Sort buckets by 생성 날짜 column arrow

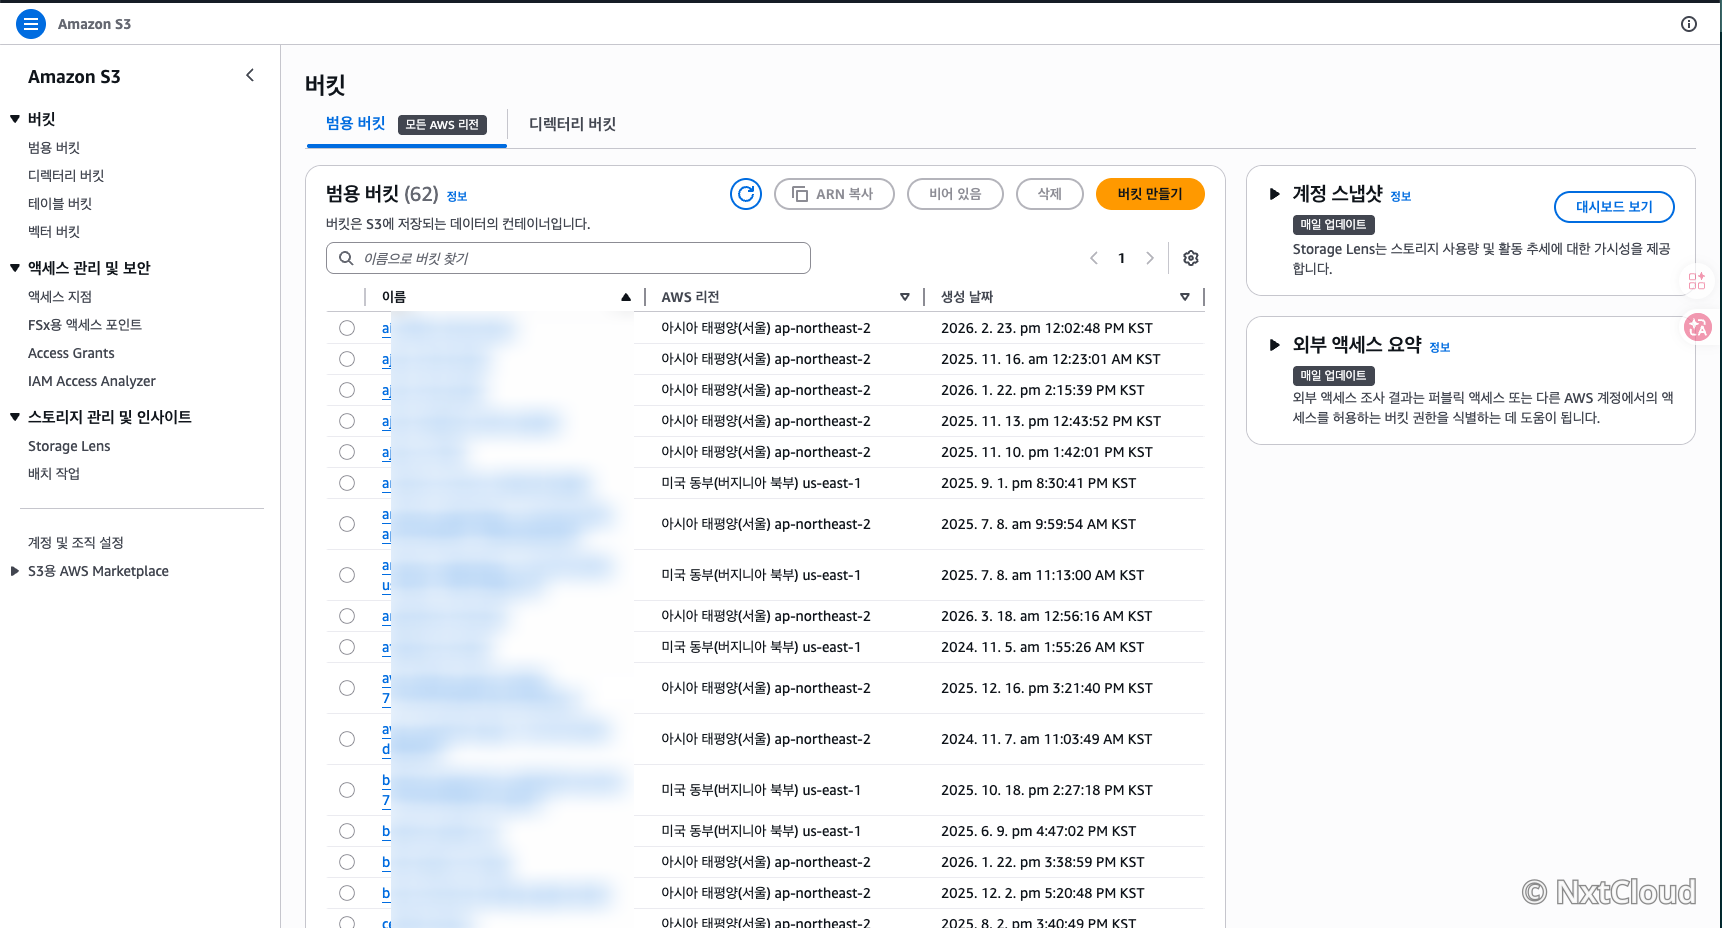tap(1185, 297)
